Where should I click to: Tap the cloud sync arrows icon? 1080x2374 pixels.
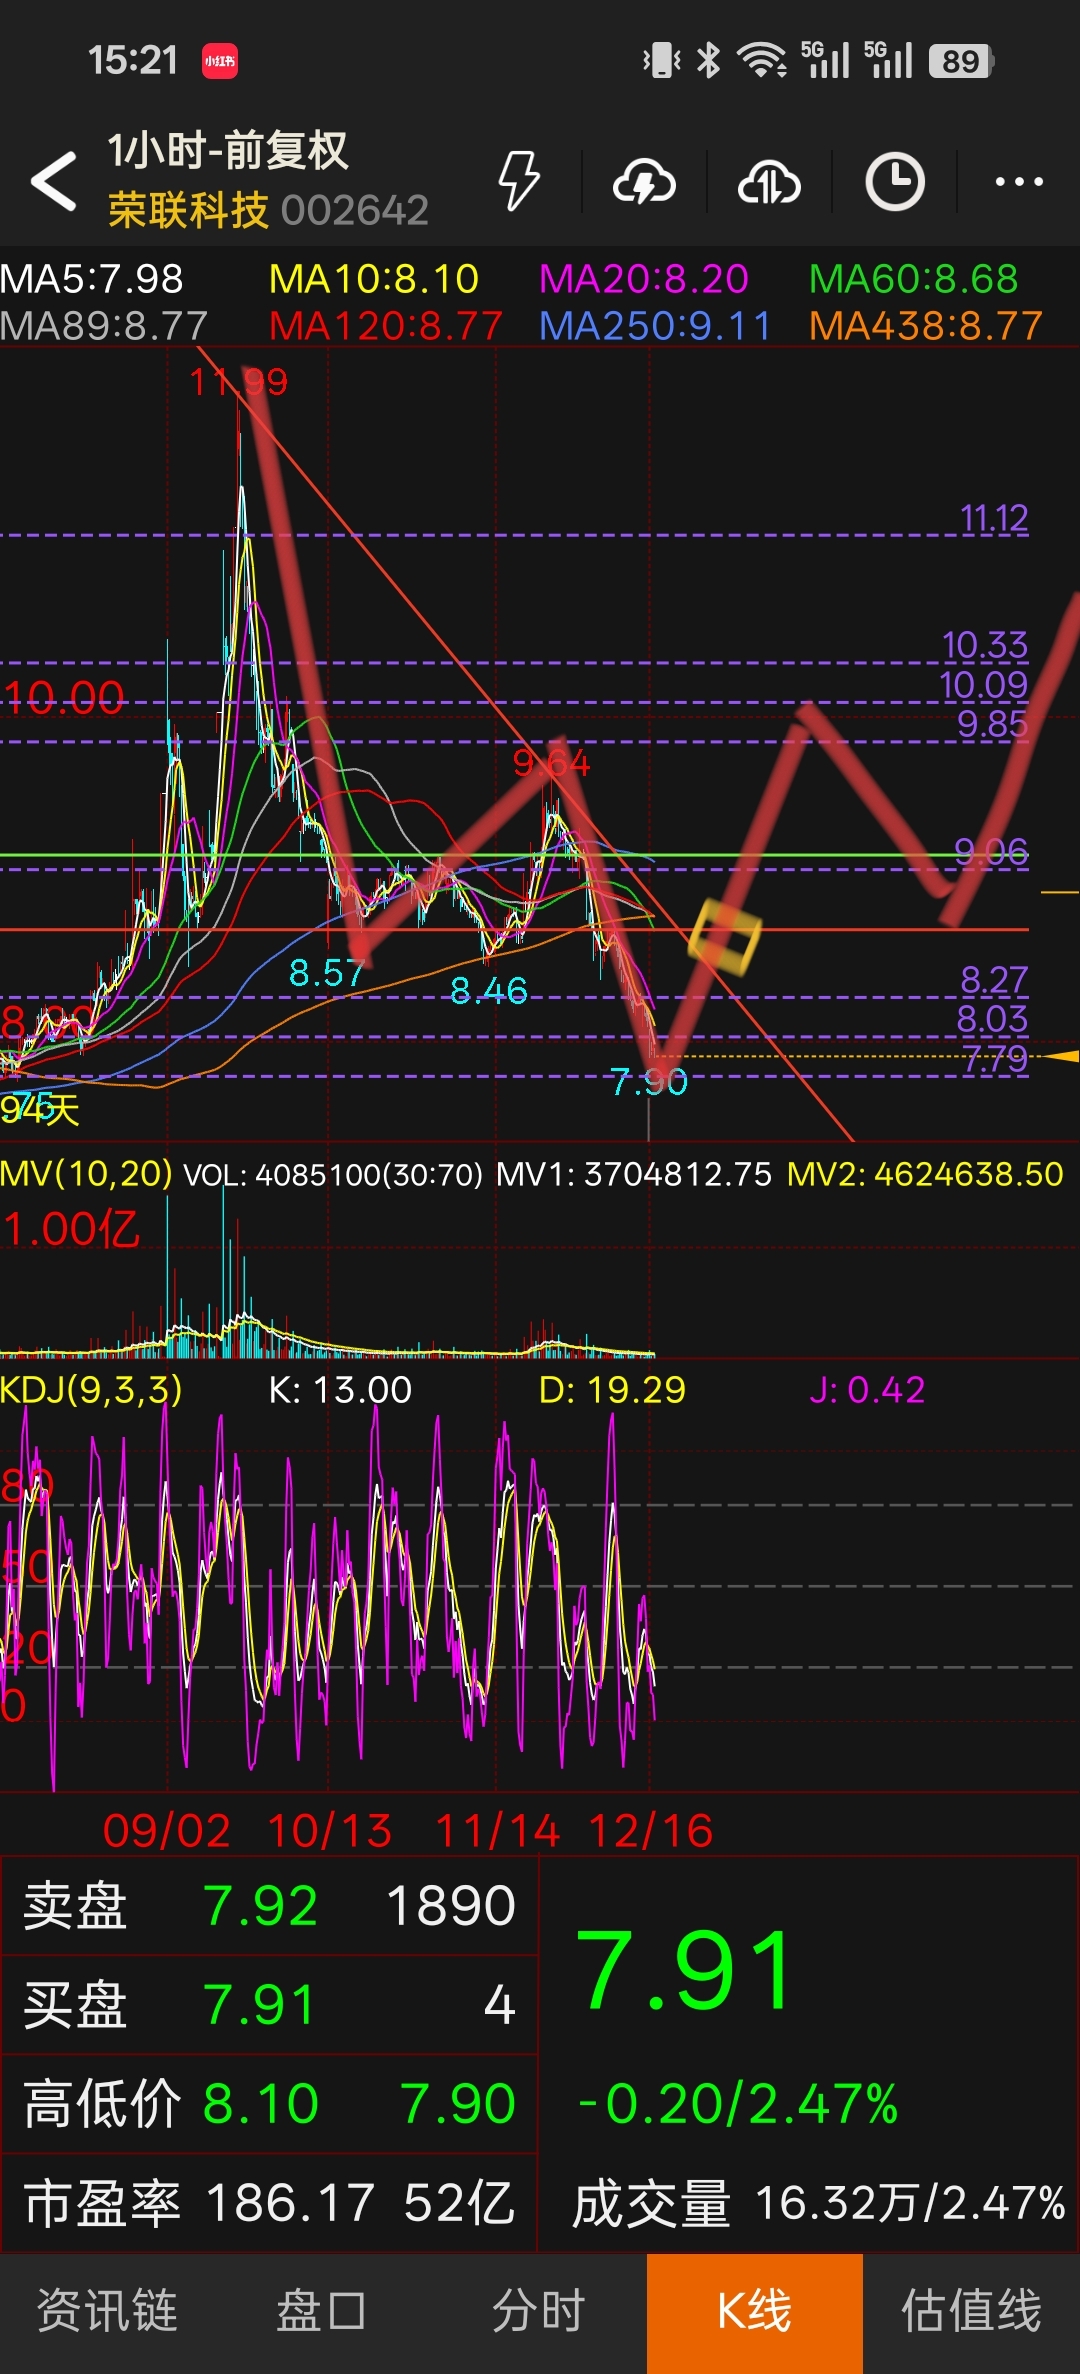point(769,182)
